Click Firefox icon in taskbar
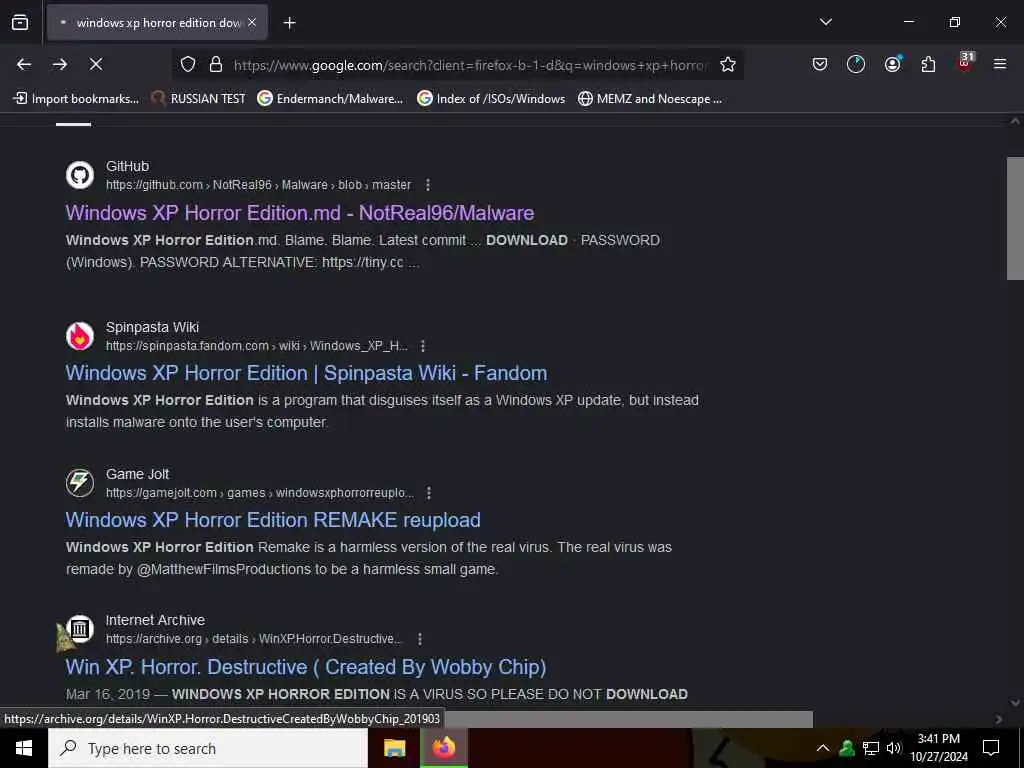The width and height of the screenshot is (1024, 768). pos(443,748)
